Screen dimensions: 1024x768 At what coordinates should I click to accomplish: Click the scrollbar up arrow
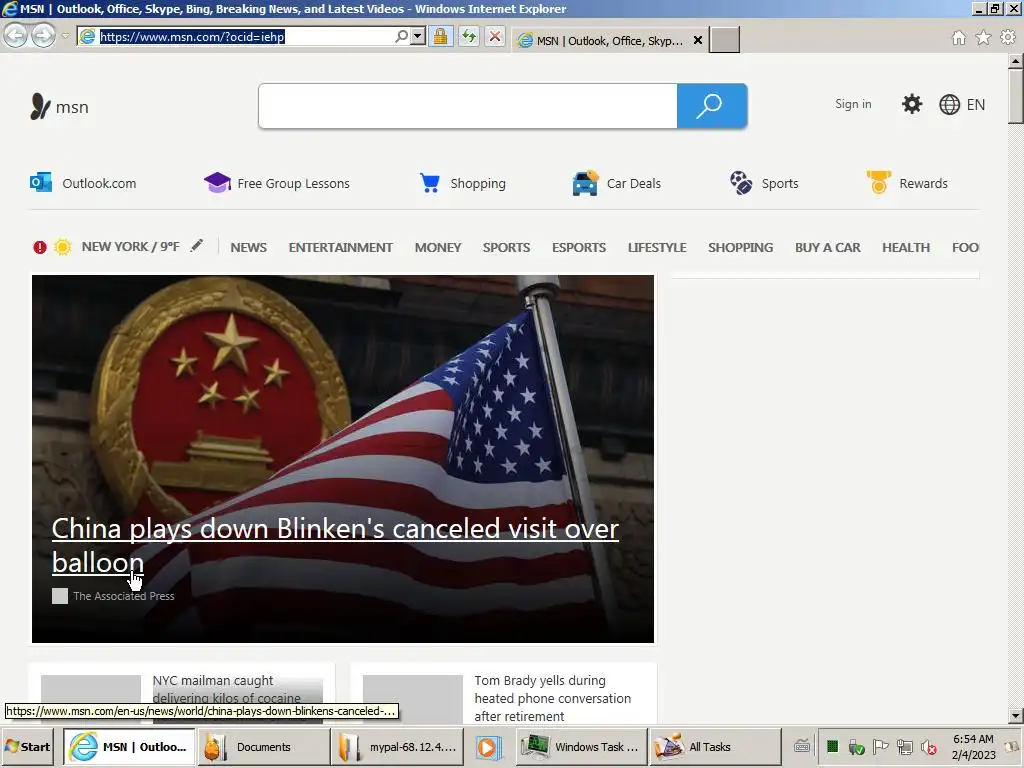pyautogui.click(x=1016, y=61)
